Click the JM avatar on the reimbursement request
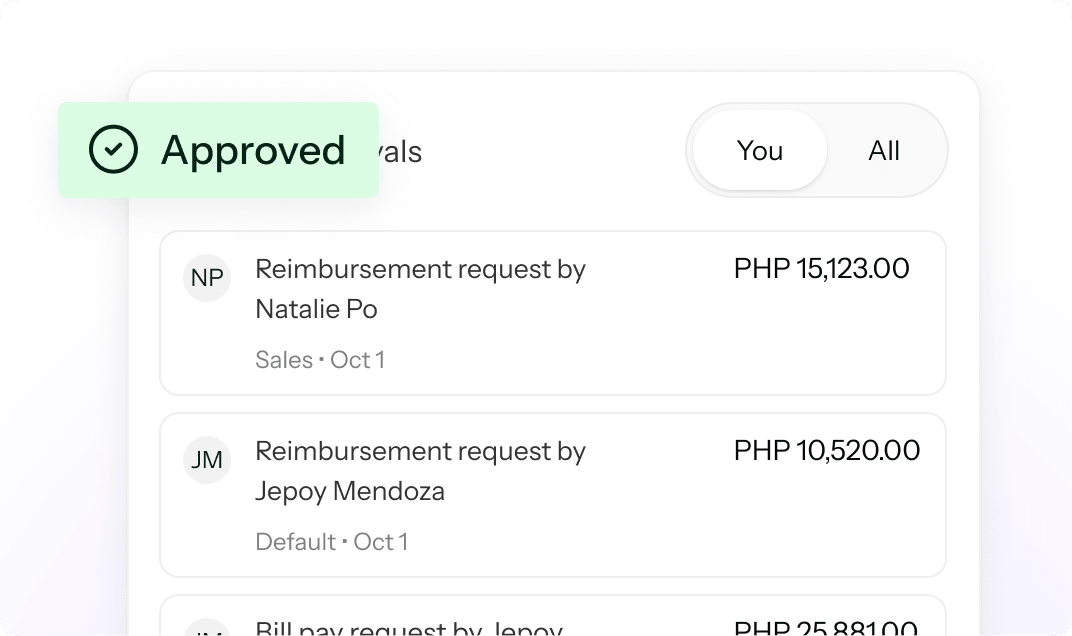Image resolution: width=1072 pixels, height=636 pixels. 207,460
